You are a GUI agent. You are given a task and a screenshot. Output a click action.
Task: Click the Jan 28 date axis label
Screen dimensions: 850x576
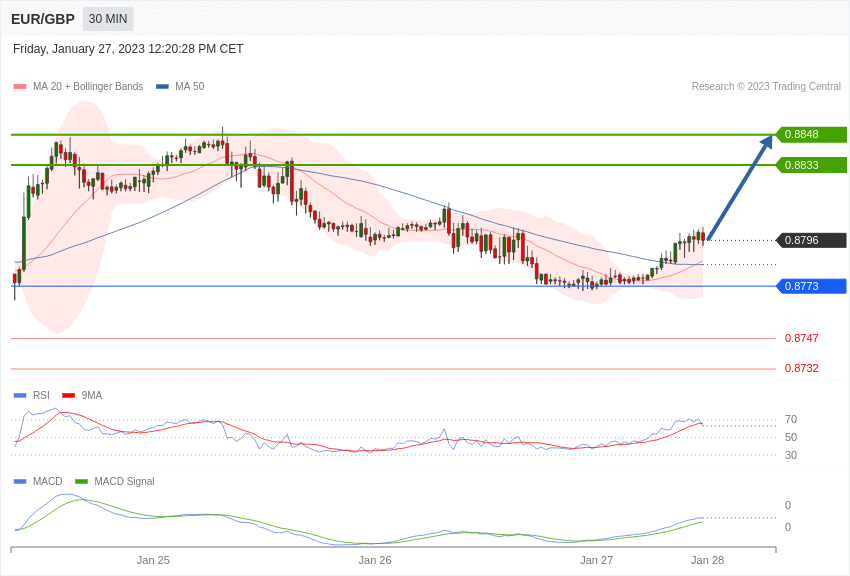707,560
